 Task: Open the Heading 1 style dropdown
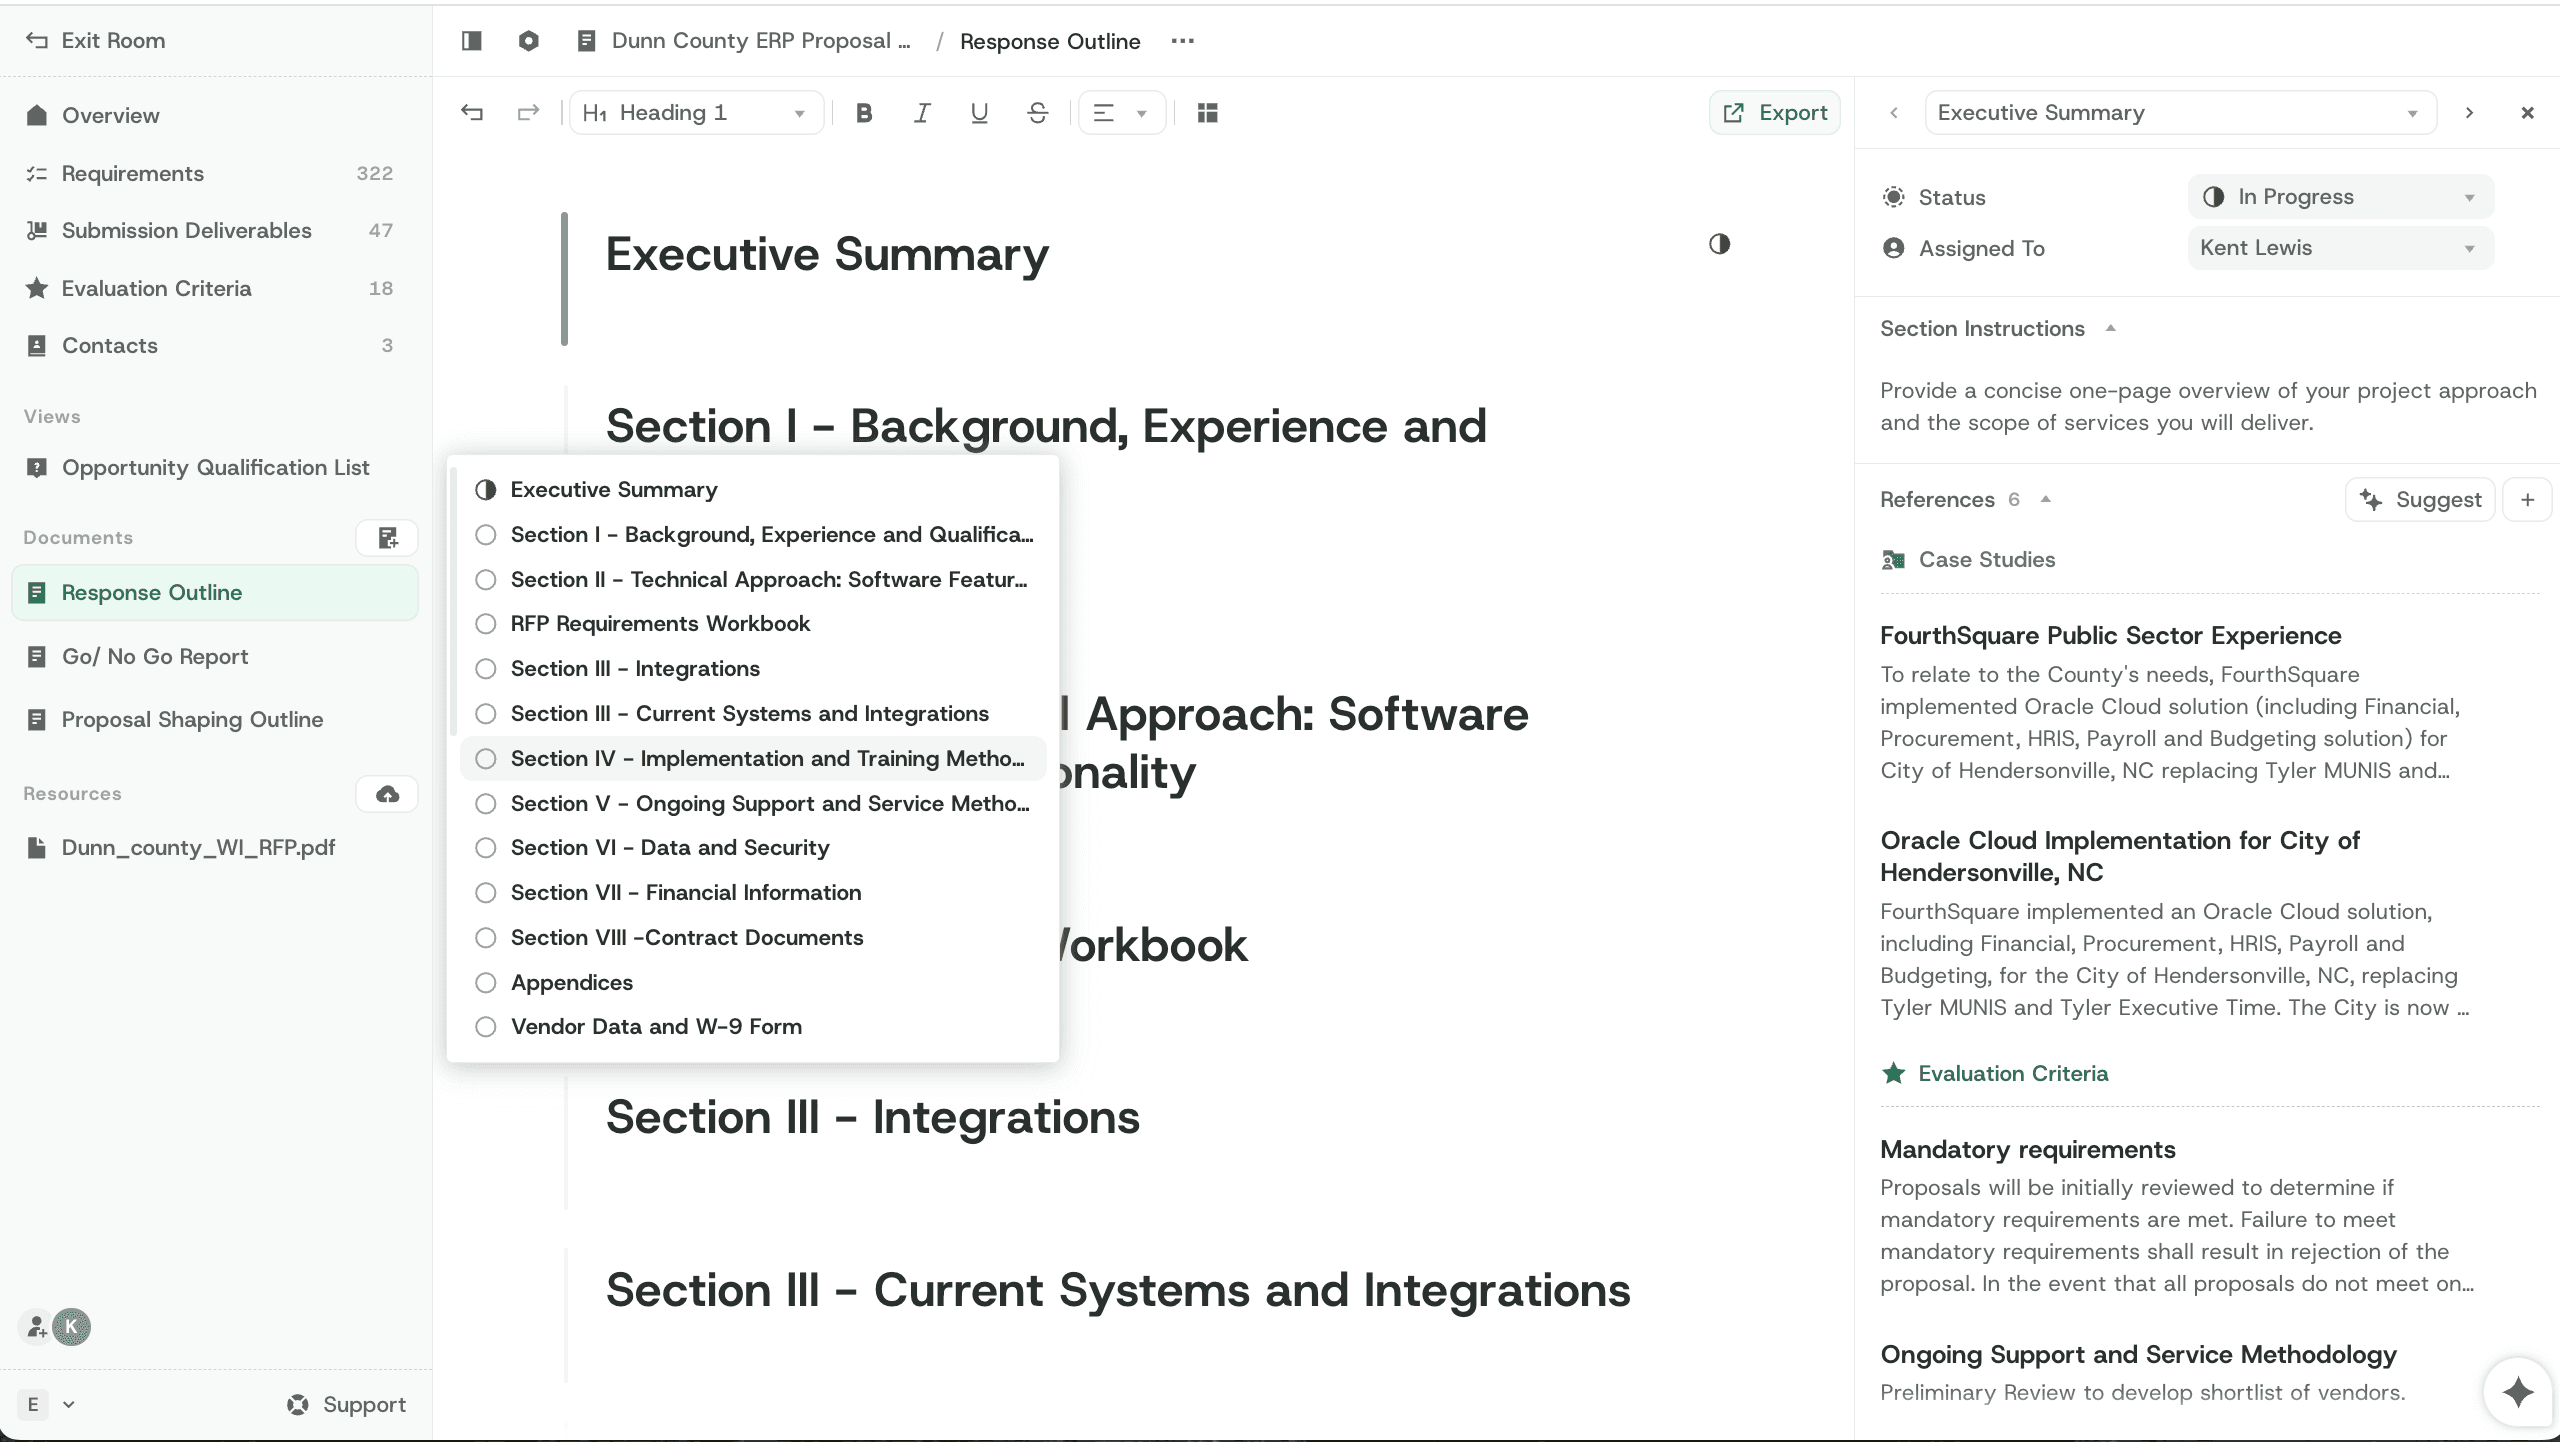pos(697,112)
